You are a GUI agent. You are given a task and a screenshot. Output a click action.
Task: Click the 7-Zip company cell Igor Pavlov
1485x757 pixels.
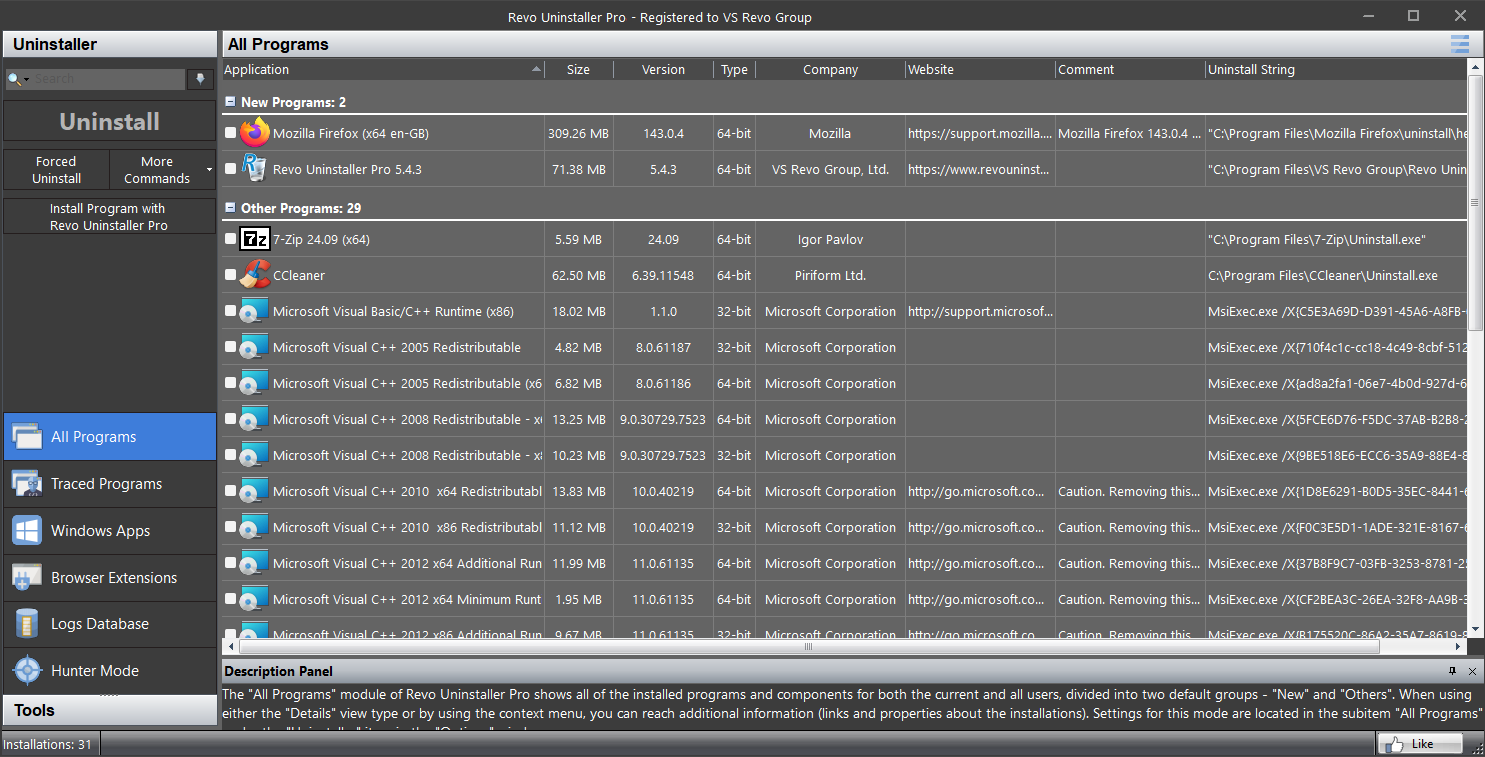point(830,239)
